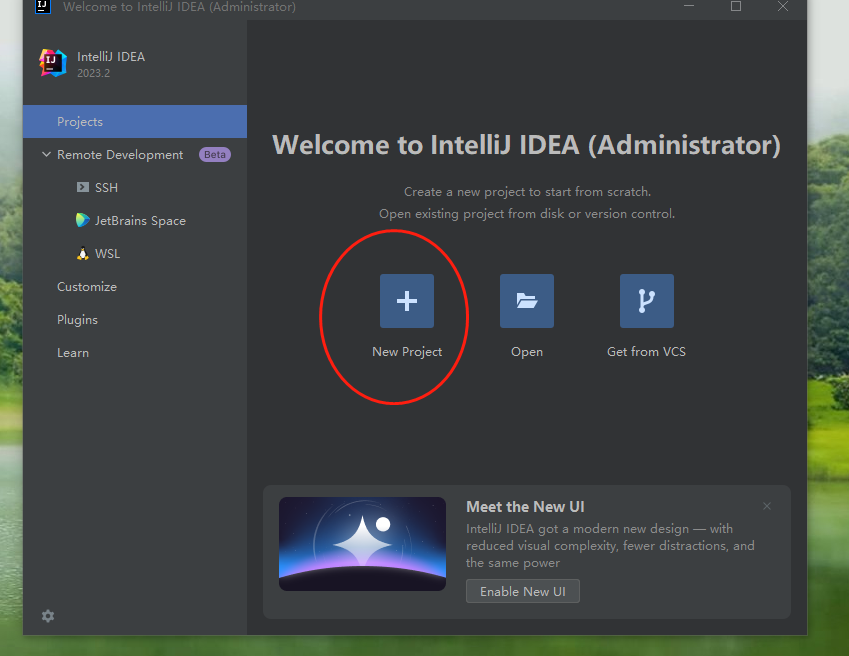The image size is (849, 656).
Task: Click the WSL penguin icon
Action: pos(83,254)
